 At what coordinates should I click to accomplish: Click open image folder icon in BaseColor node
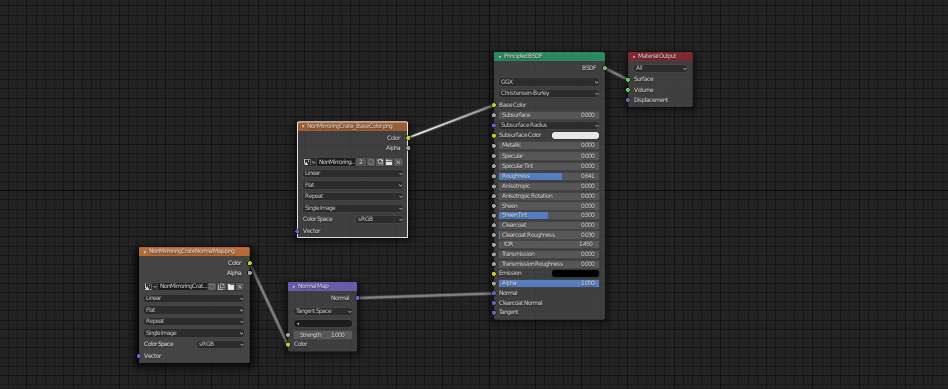(389, 162)
